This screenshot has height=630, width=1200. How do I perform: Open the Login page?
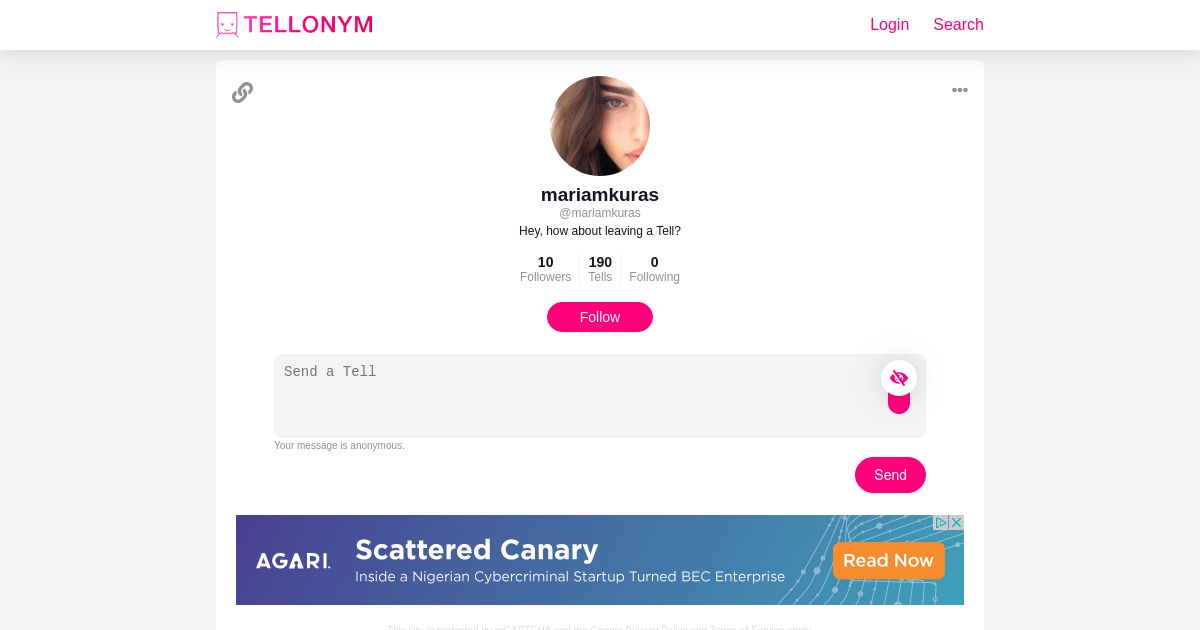[889, 25]
